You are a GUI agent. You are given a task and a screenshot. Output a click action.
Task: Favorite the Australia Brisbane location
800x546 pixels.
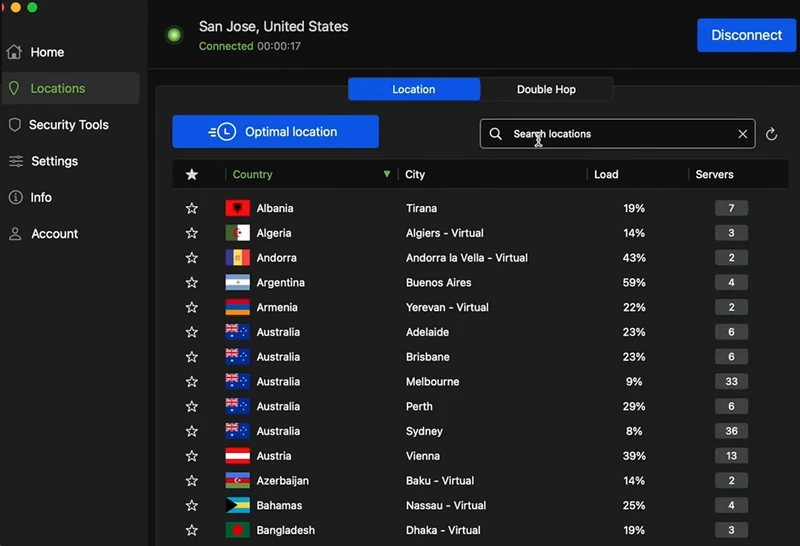coord(192,357)
